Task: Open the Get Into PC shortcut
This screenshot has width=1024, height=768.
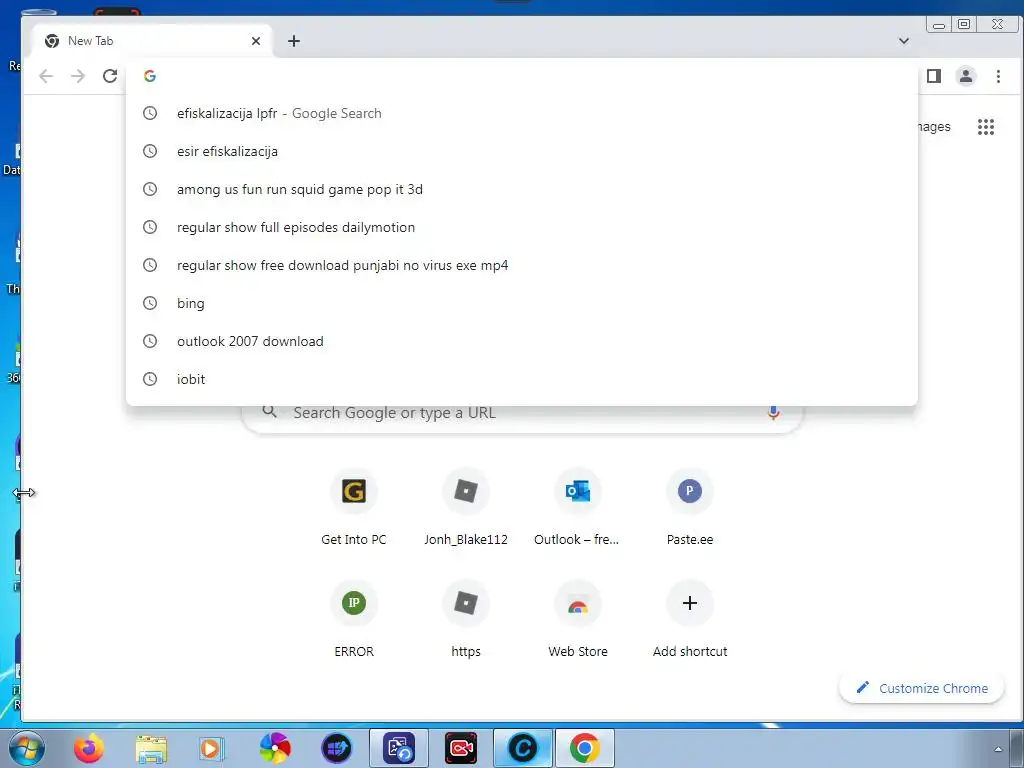Action: coord(353,507)
